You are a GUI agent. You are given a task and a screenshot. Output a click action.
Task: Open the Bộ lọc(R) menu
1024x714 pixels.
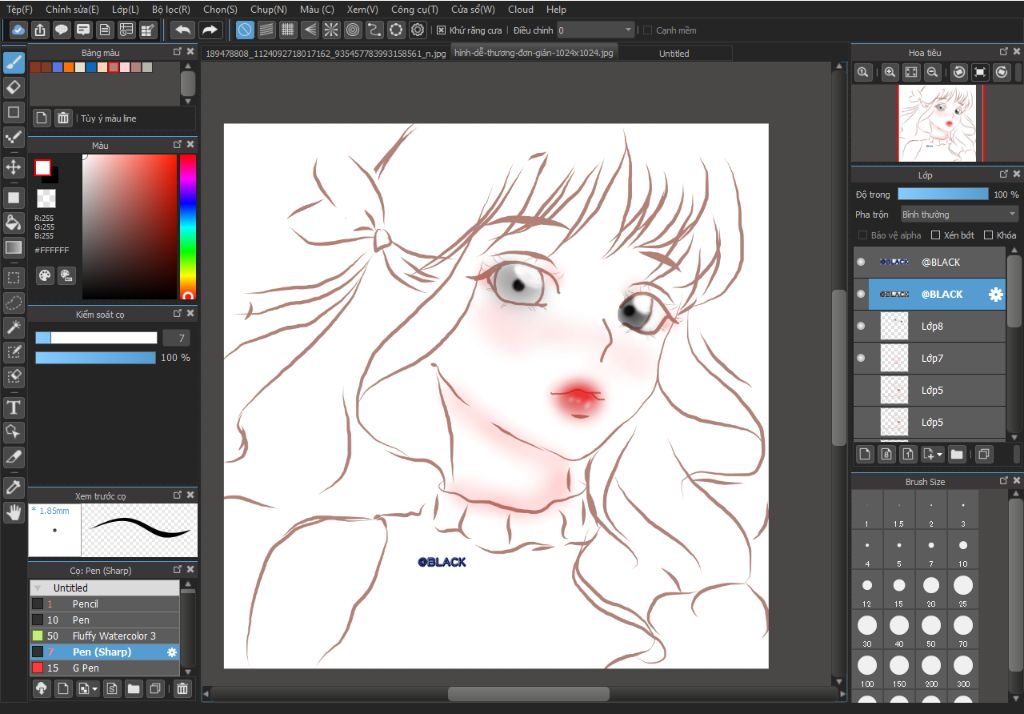pos(171,9)
